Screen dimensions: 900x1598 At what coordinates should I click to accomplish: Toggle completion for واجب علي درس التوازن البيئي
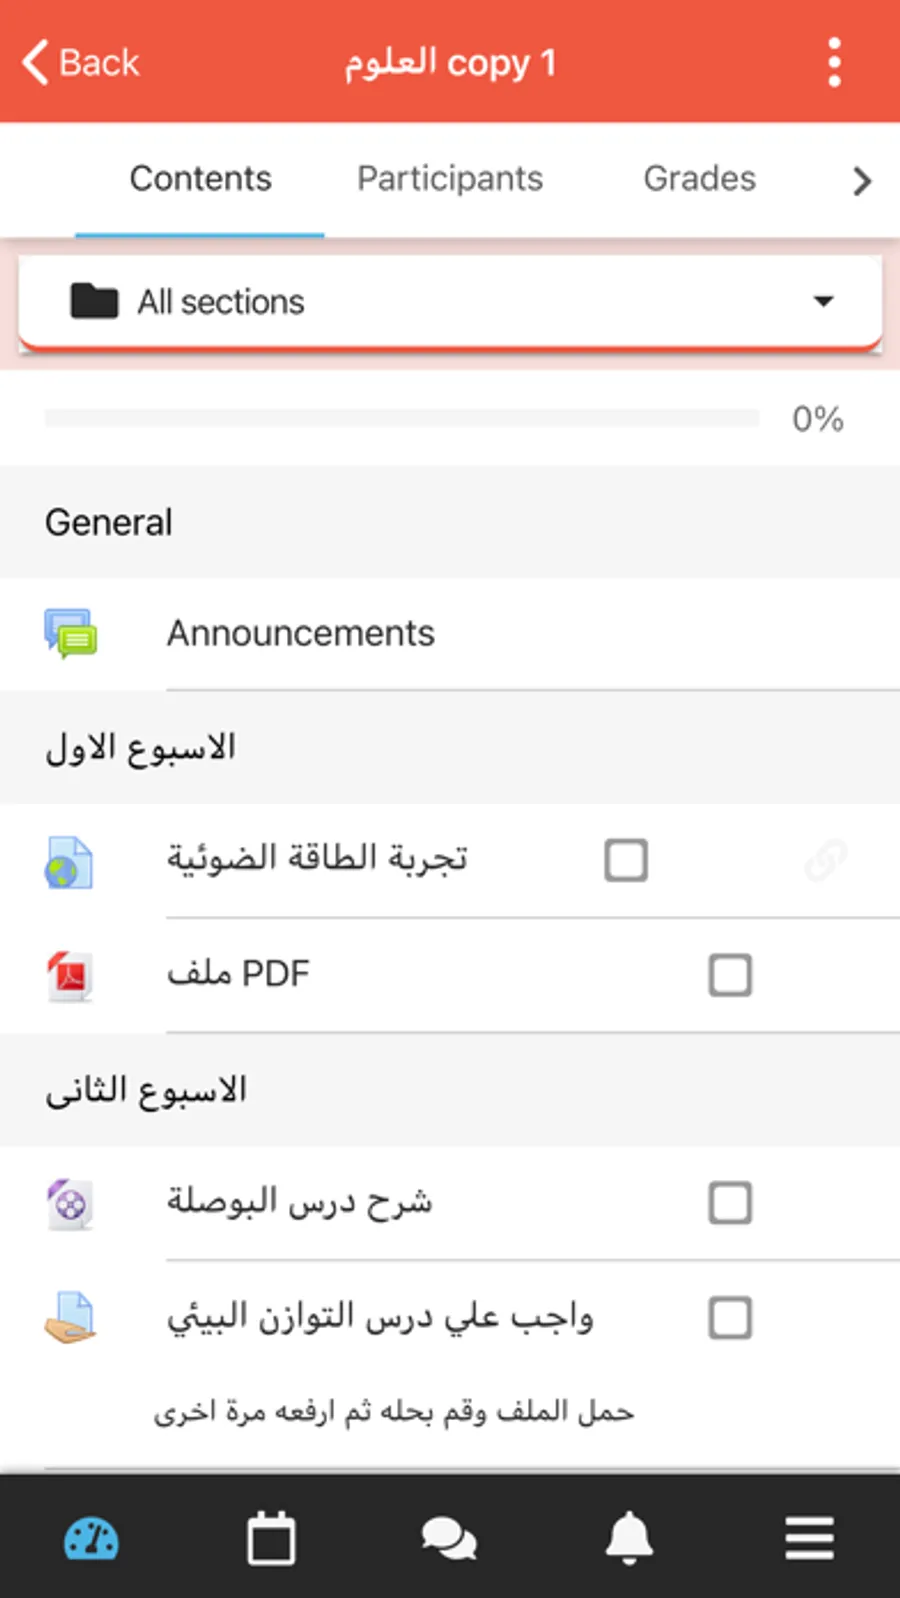point(730,1318)
